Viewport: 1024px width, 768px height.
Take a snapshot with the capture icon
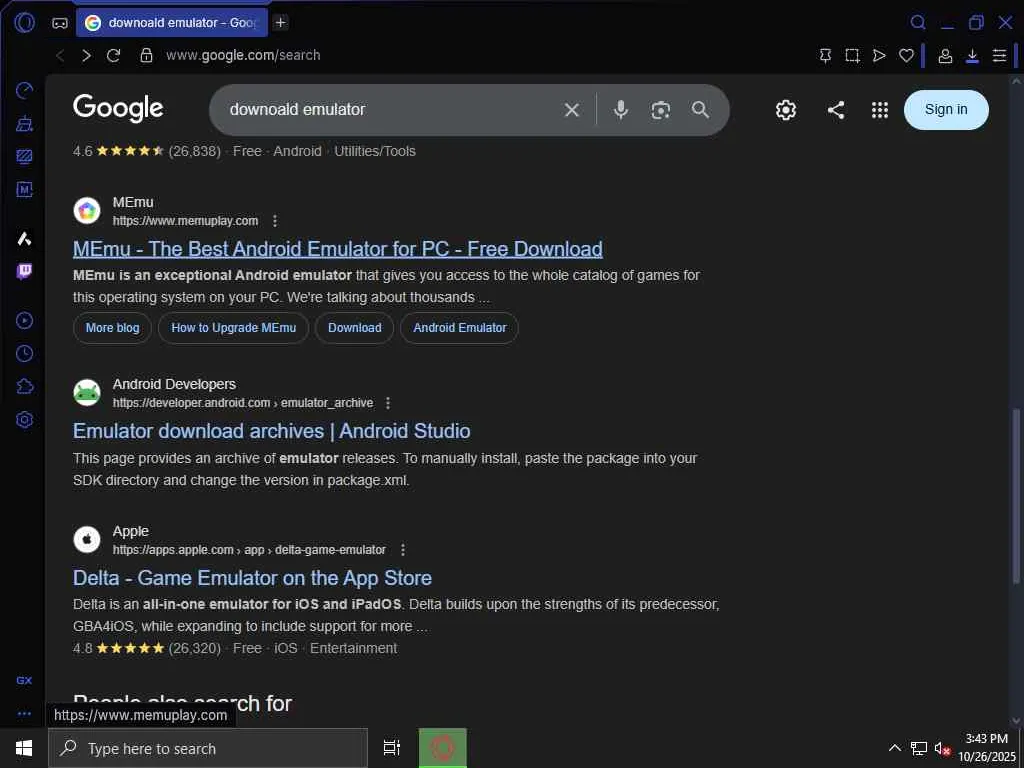coord(852,56)
